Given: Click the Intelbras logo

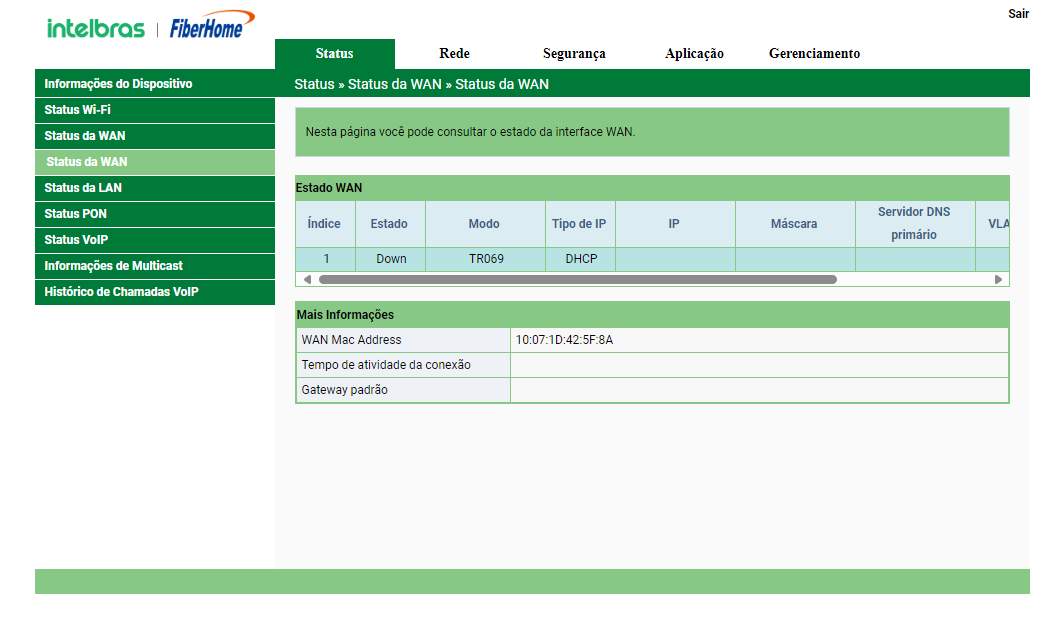Looking at the screenshot, I should click(x=95, y=29).
